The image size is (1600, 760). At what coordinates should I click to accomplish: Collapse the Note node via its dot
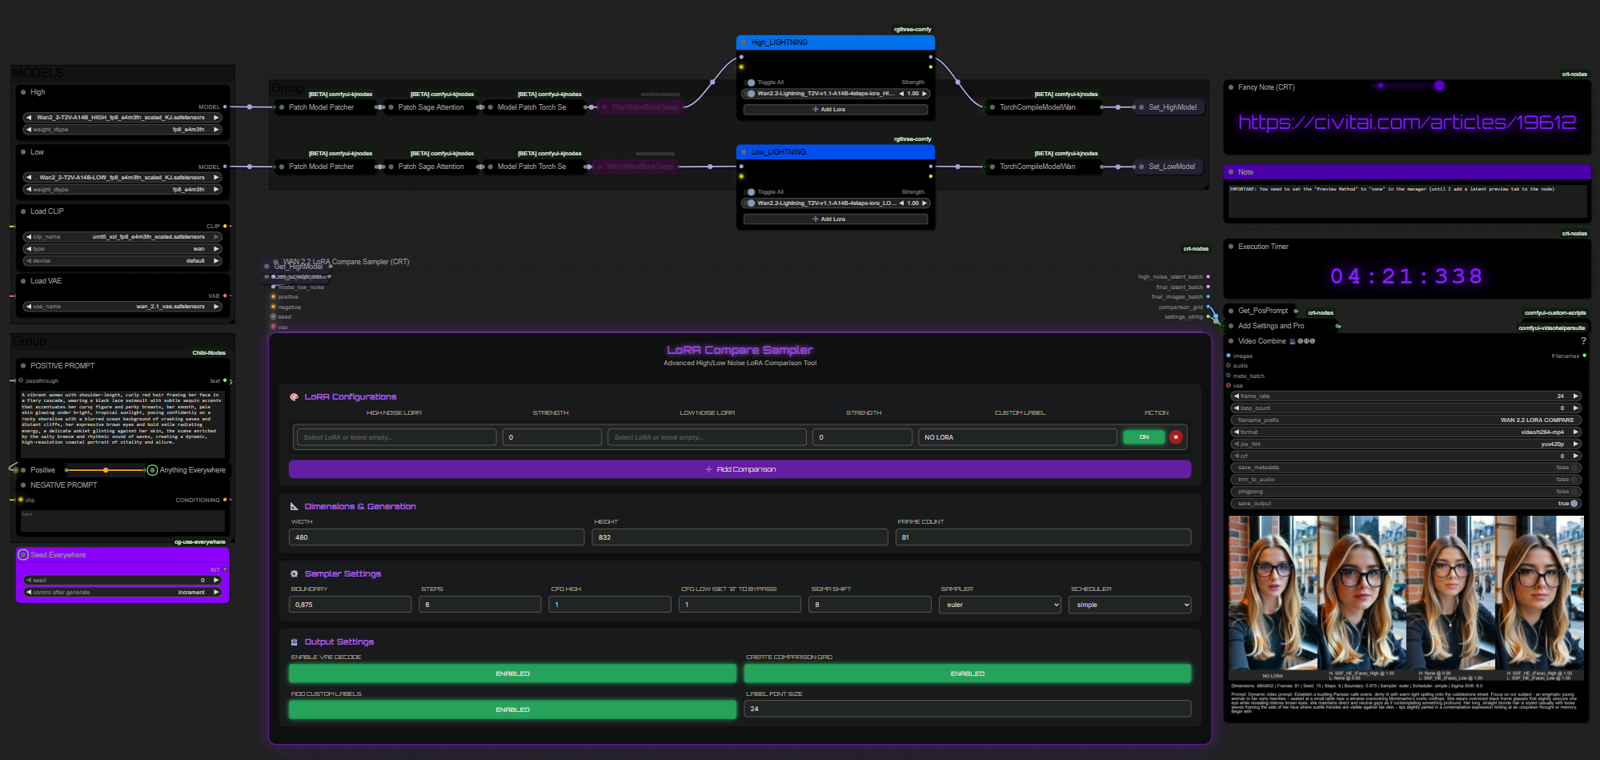pos(1231,172)
